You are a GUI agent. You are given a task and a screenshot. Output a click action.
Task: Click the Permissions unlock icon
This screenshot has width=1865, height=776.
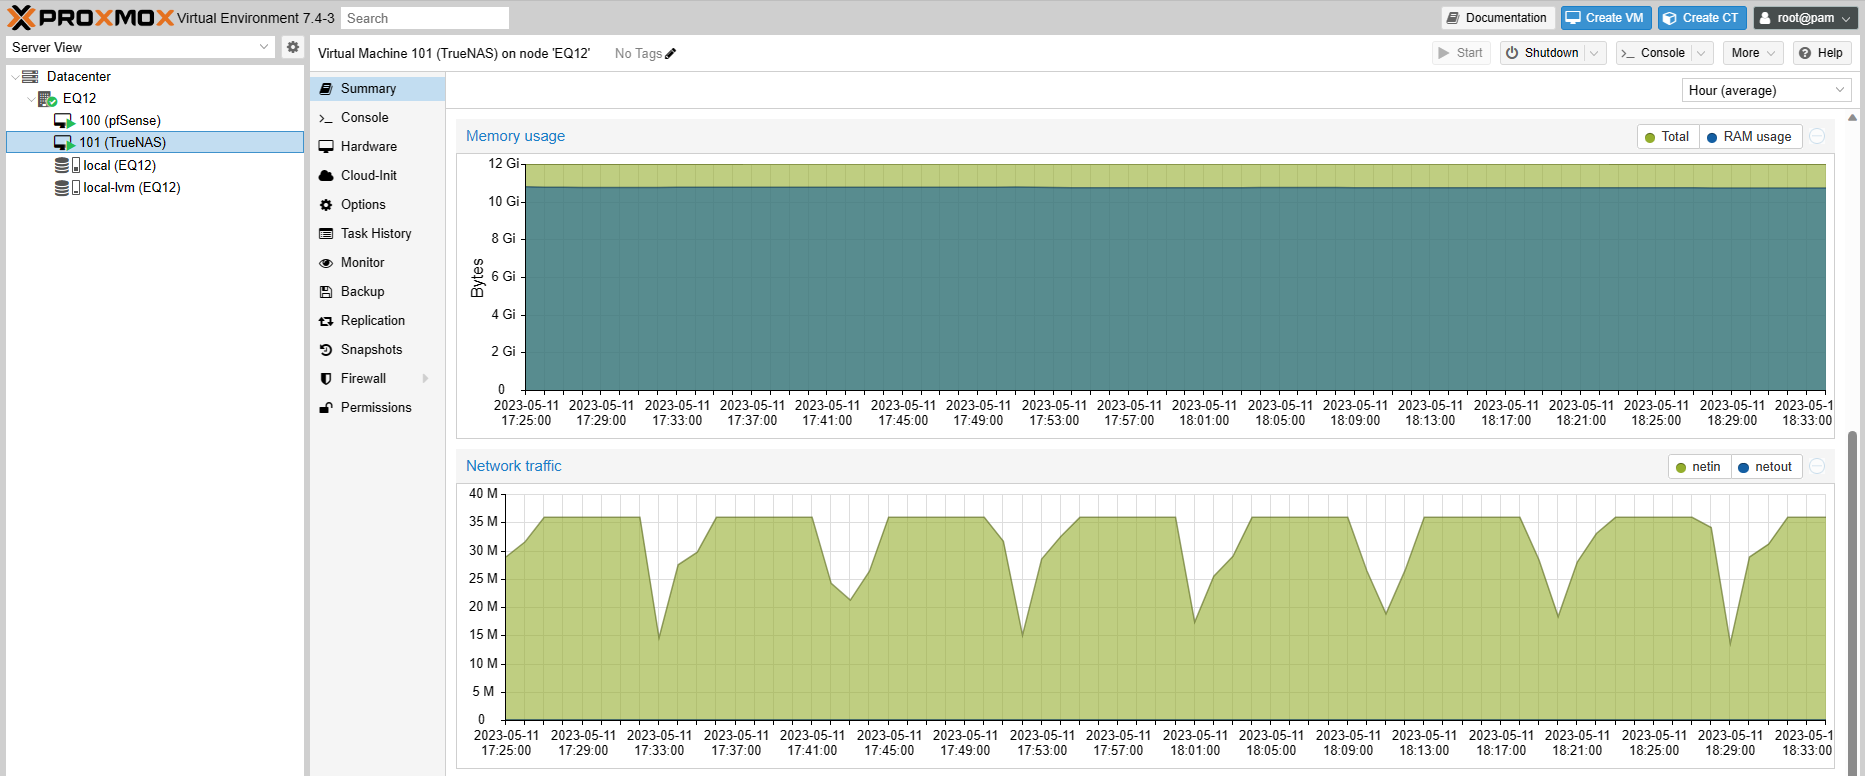(326, 407)
